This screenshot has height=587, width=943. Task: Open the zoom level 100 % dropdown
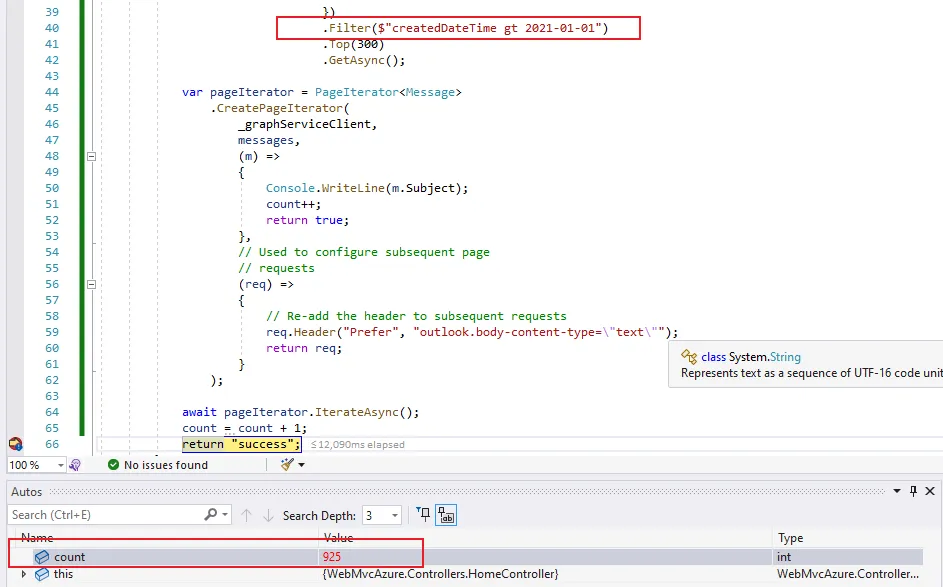point(60,465)
